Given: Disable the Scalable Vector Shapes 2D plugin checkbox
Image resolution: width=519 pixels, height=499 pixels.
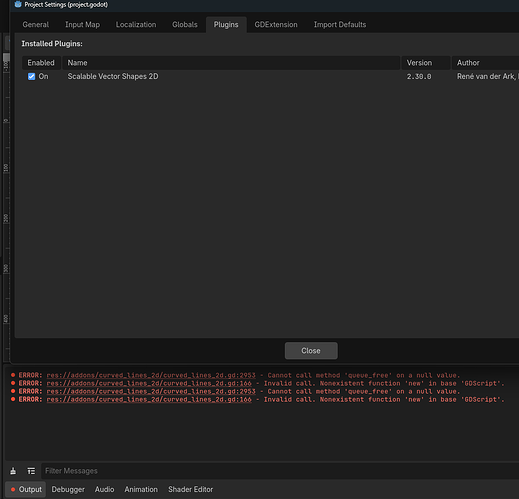Looking at the screenshot, I should [31, 77].
